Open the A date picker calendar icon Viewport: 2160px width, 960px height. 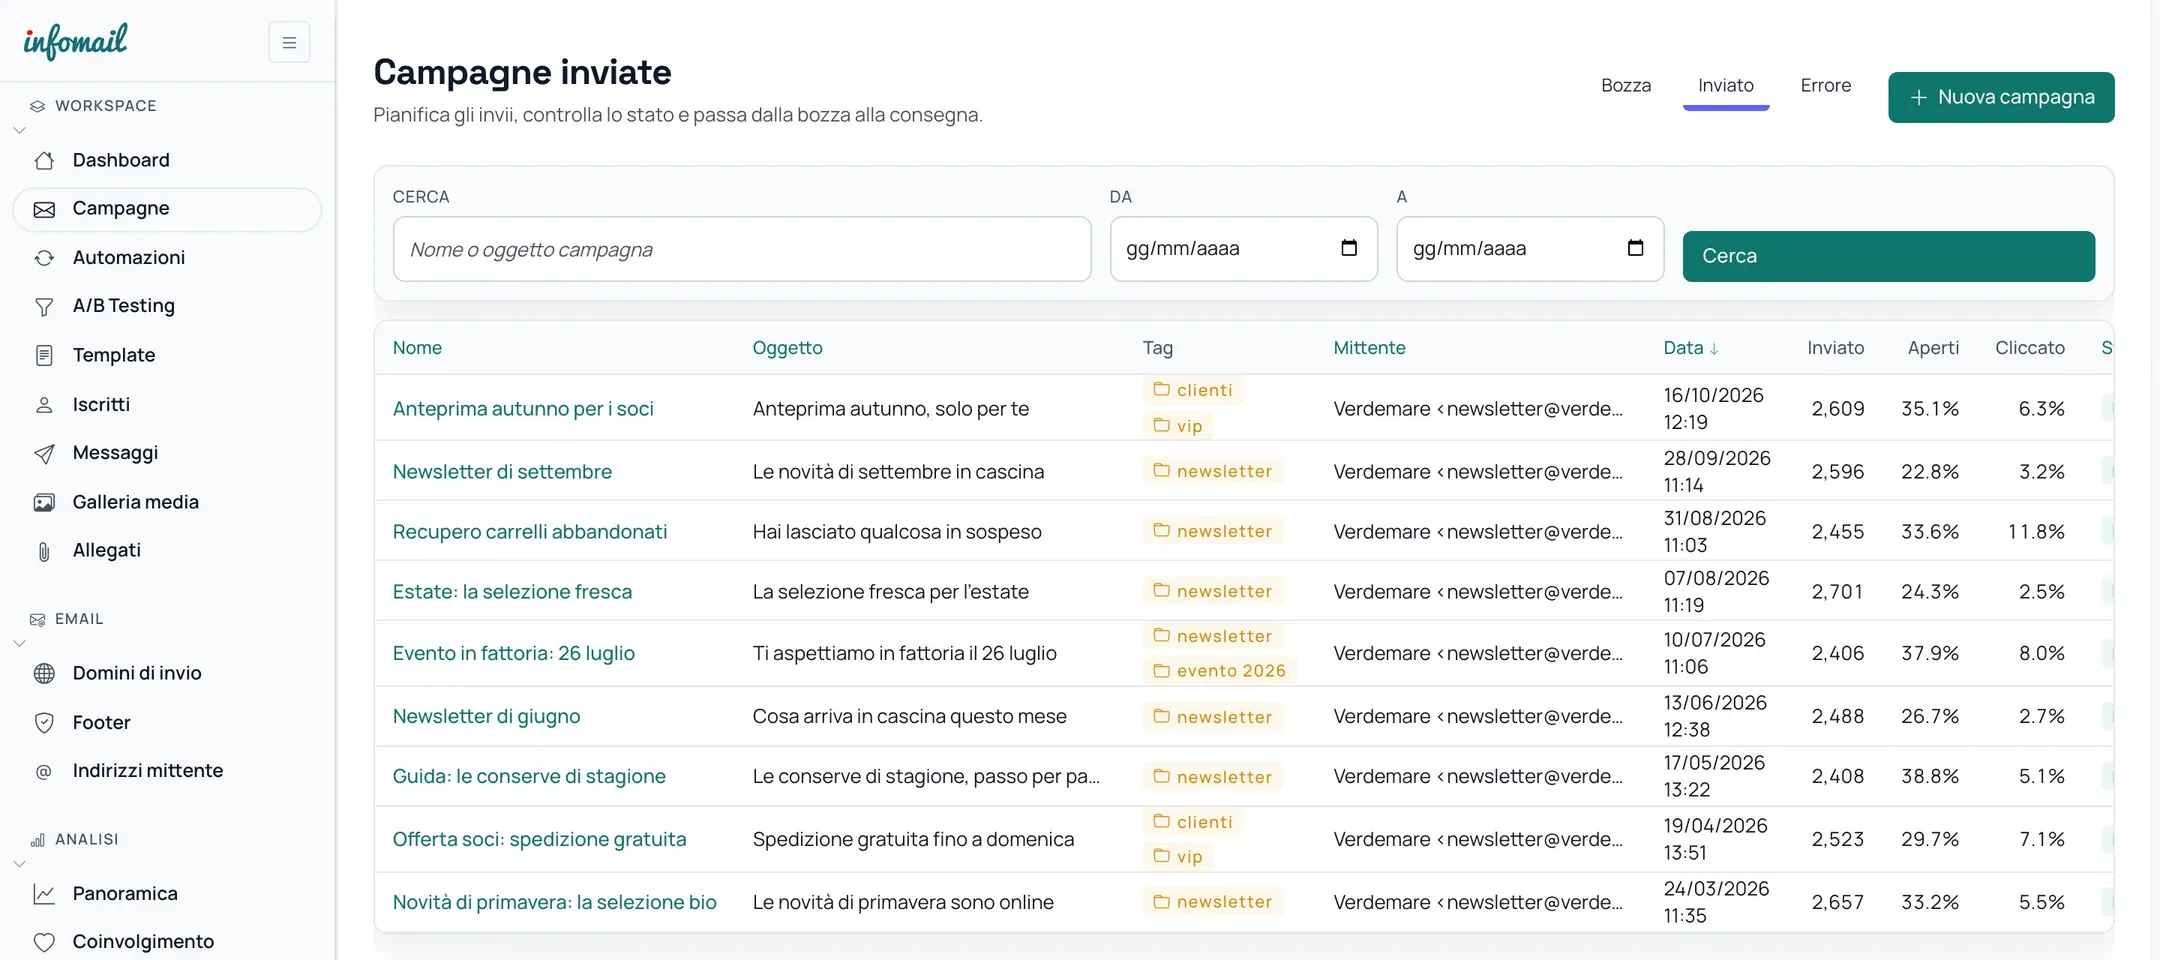point(1636,248)
